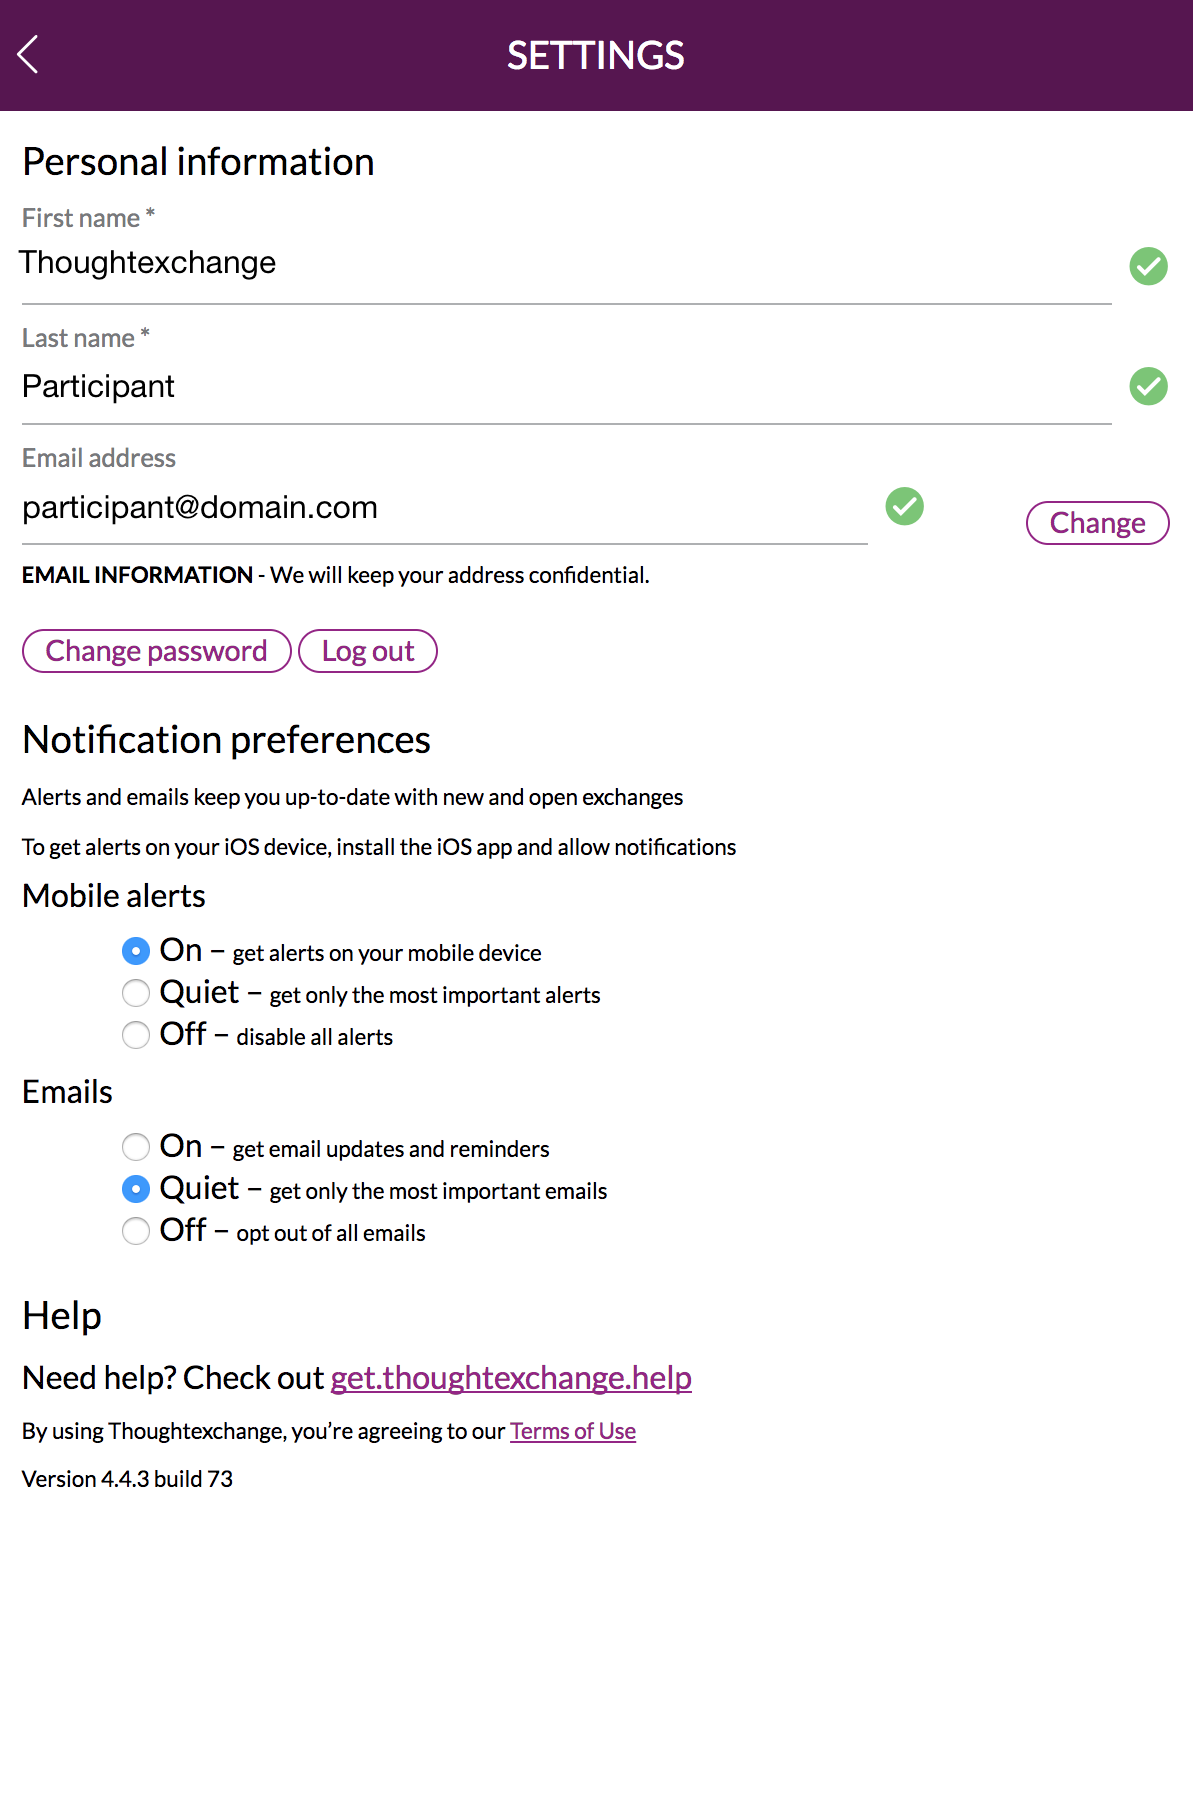
Task: Opt out of all emails
Action: tap(136, 1231)
